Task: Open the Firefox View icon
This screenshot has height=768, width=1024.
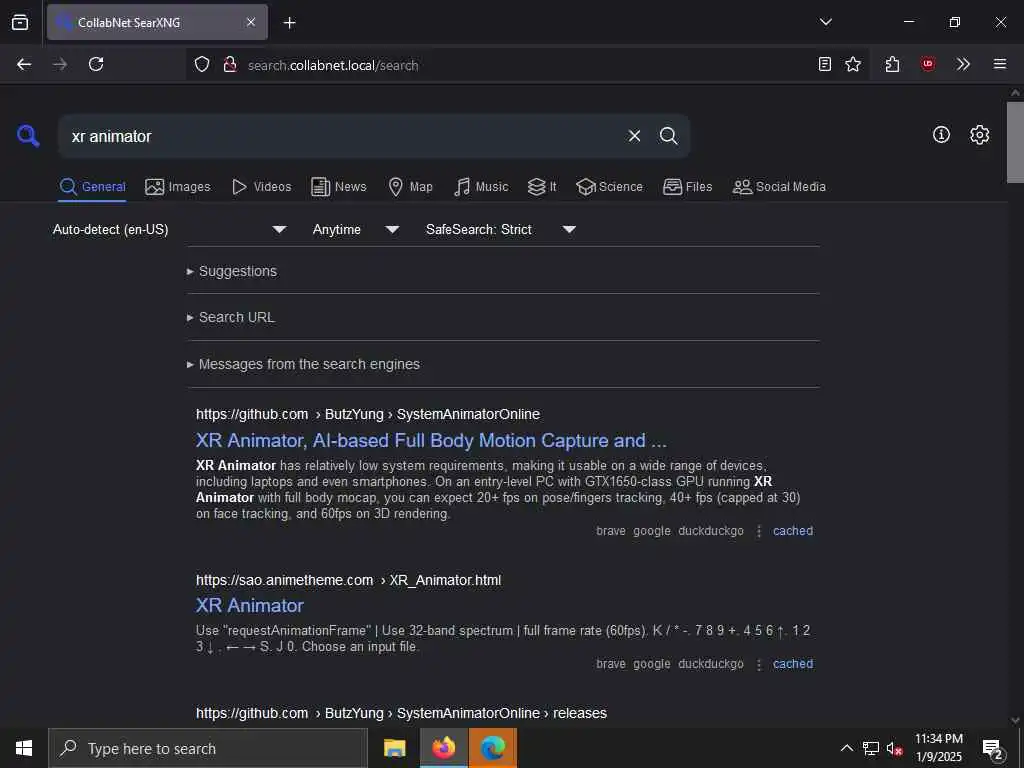Action: coord(20,22)
